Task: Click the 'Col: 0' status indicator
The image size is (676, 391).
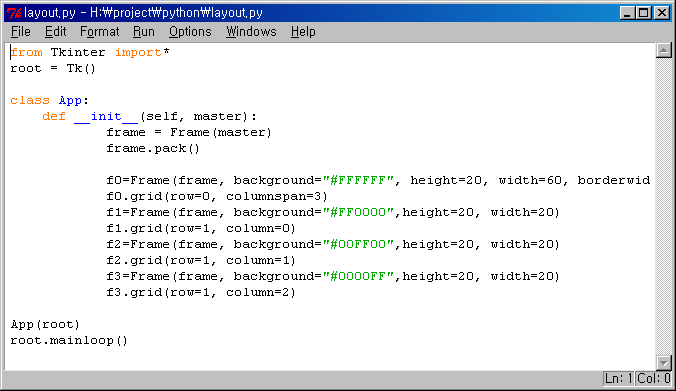Action: point(654,378)
